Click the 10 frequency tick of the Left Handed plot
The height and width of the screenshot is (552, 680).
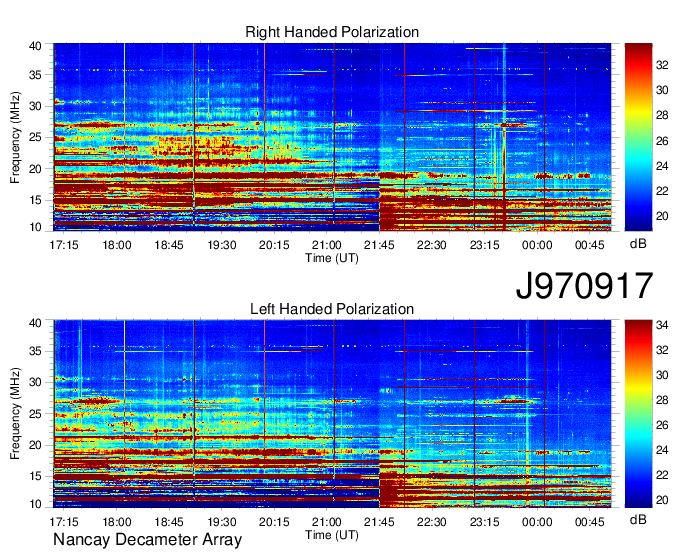click(35, 504)
